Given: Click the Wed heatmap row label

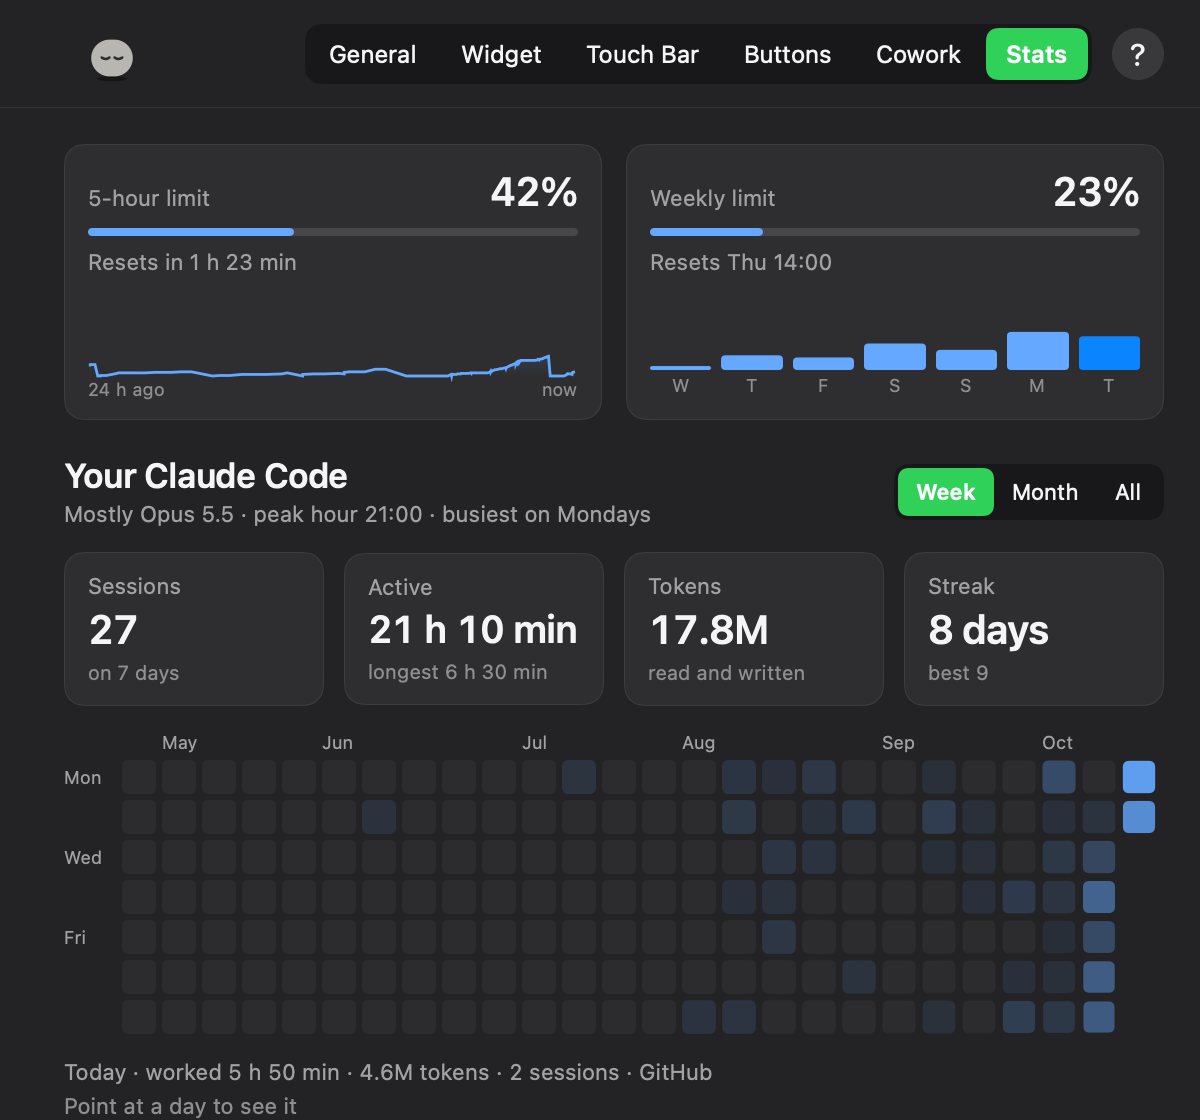Looking at the screenshot, I should 83,857.
